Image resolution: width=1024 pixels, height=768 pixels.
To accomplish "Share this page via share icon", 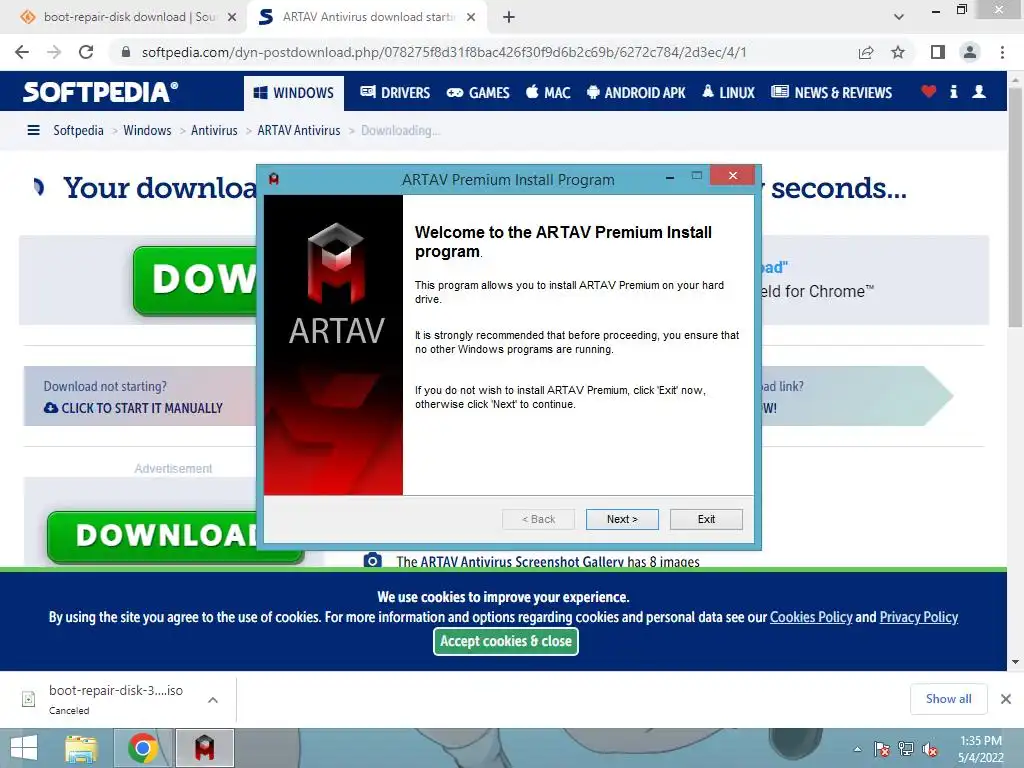I will point(866,52).
